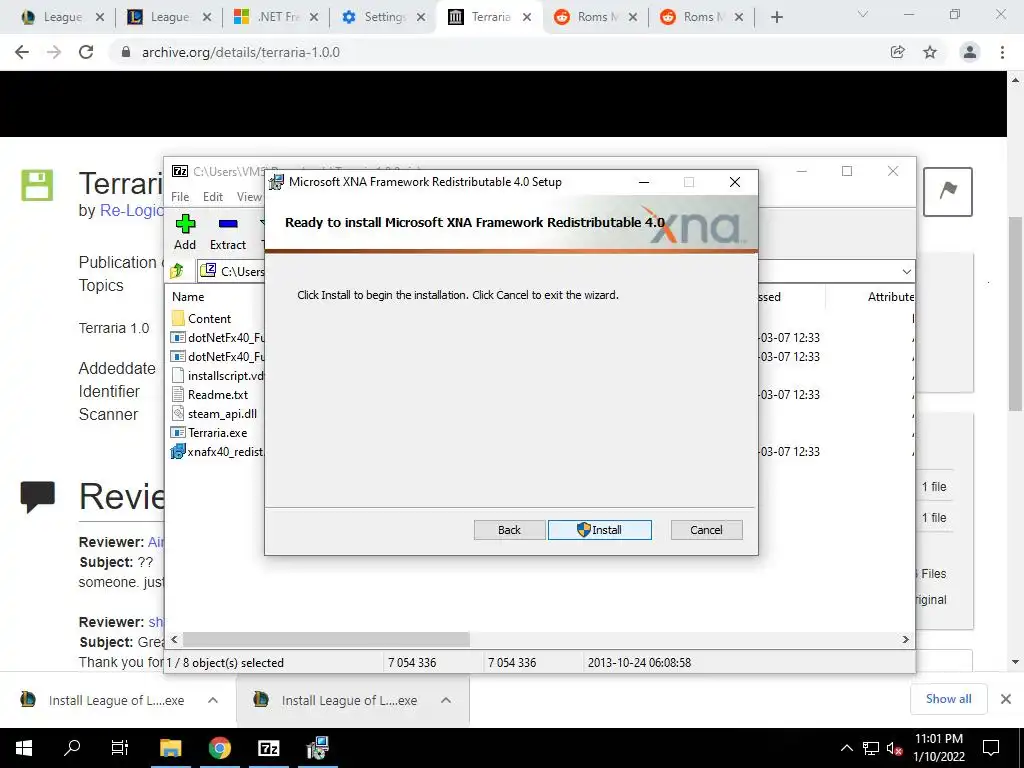
Task: Click the Attributes column header in 7-Zip
Action: (x=890, y=296)
